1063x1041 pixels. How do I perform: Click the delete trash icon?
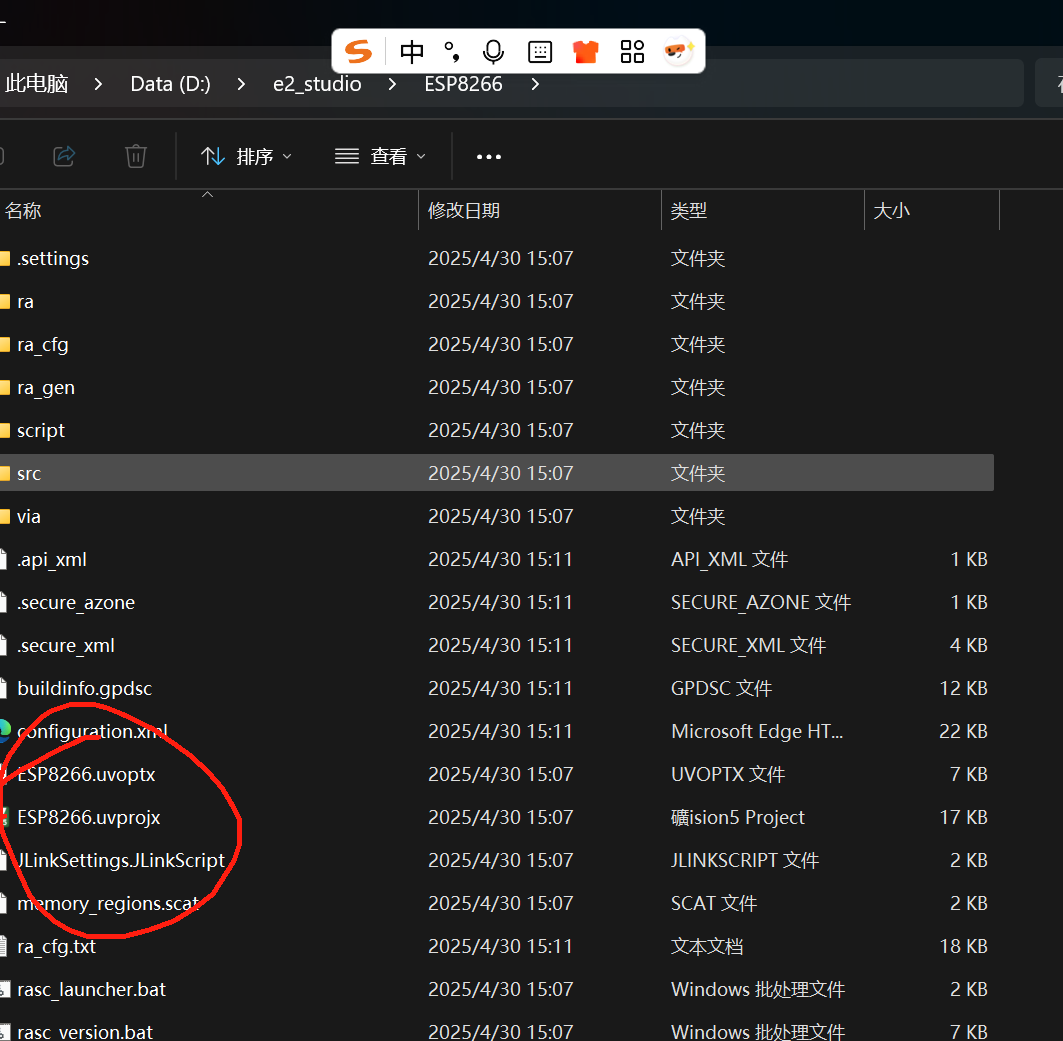(x=136, y=157)
